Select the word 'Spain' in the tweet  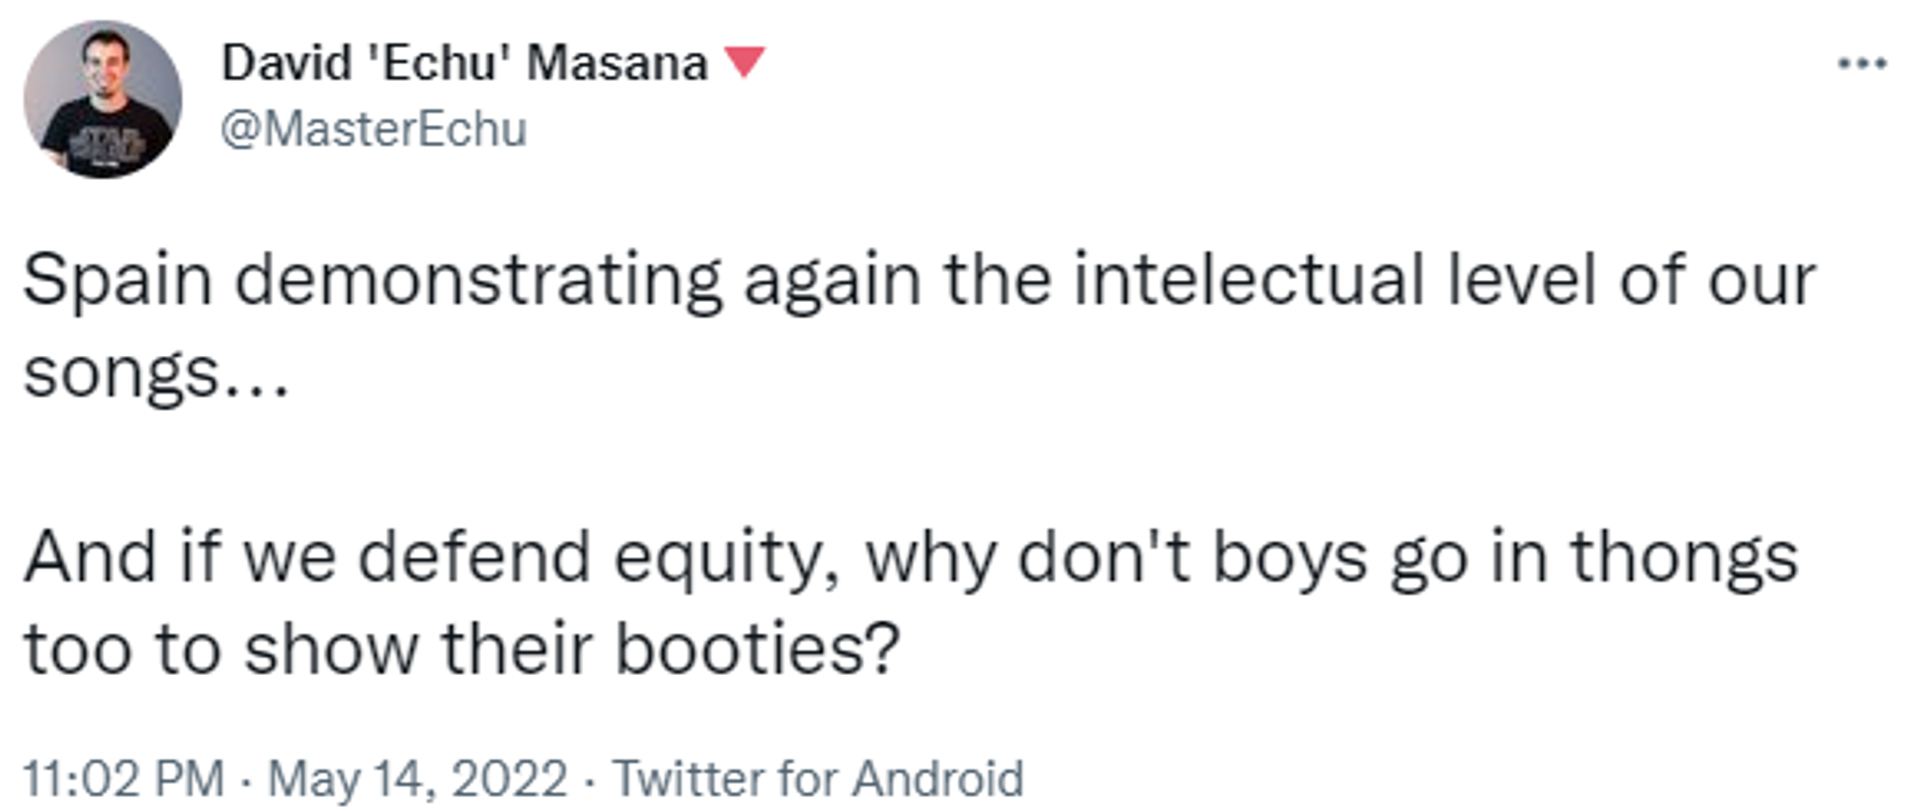click(118, 281)
